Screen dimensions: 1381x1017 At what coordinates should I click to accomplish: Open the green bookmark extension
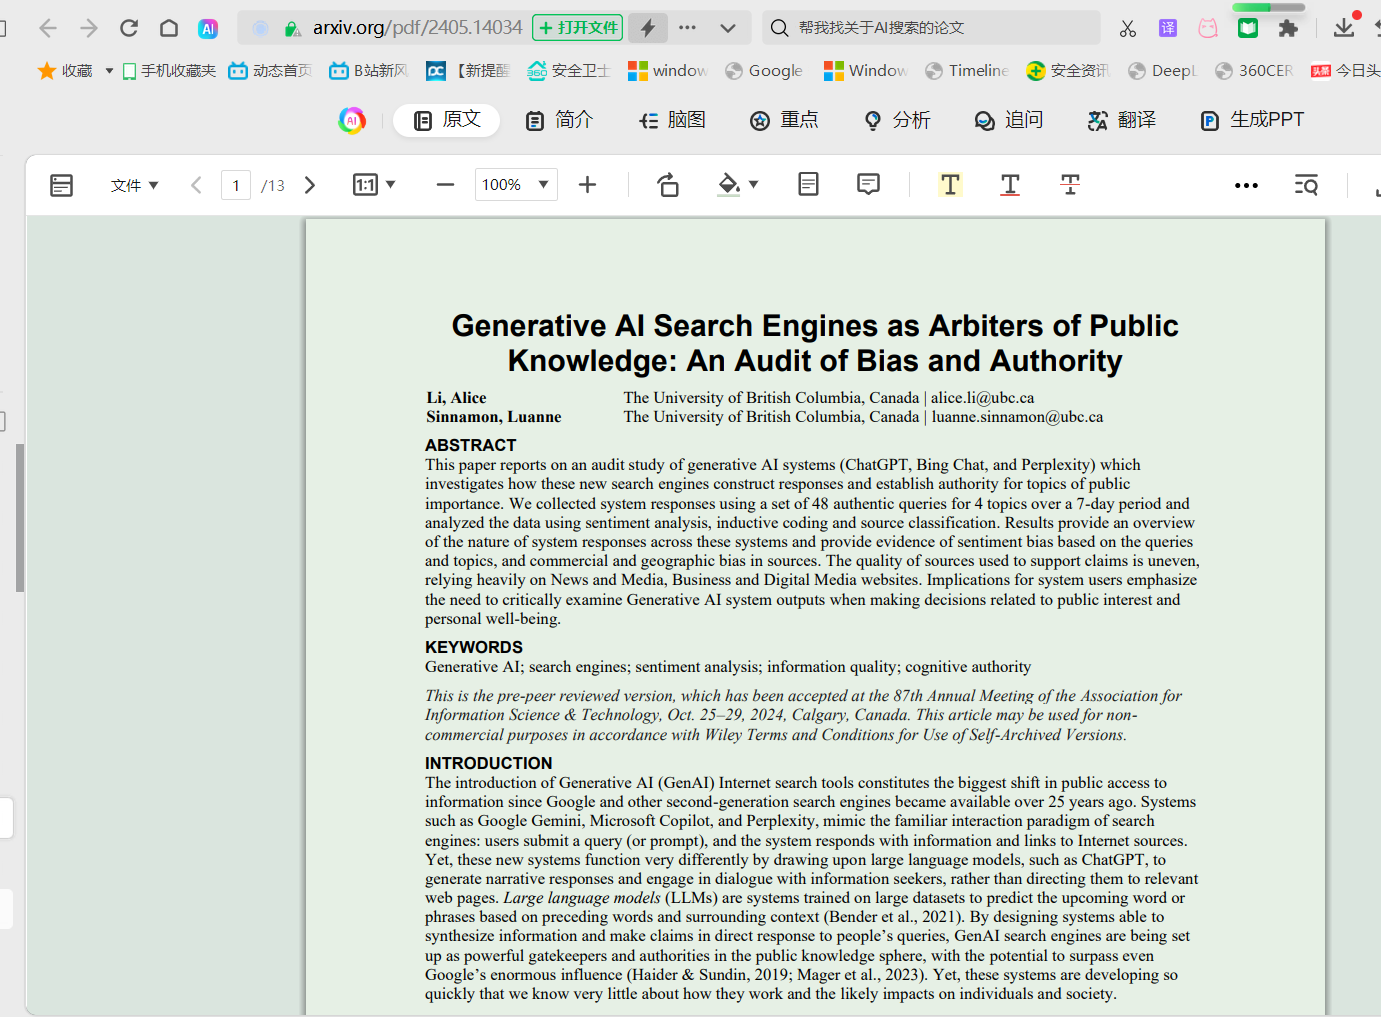tap(1248, 28)
